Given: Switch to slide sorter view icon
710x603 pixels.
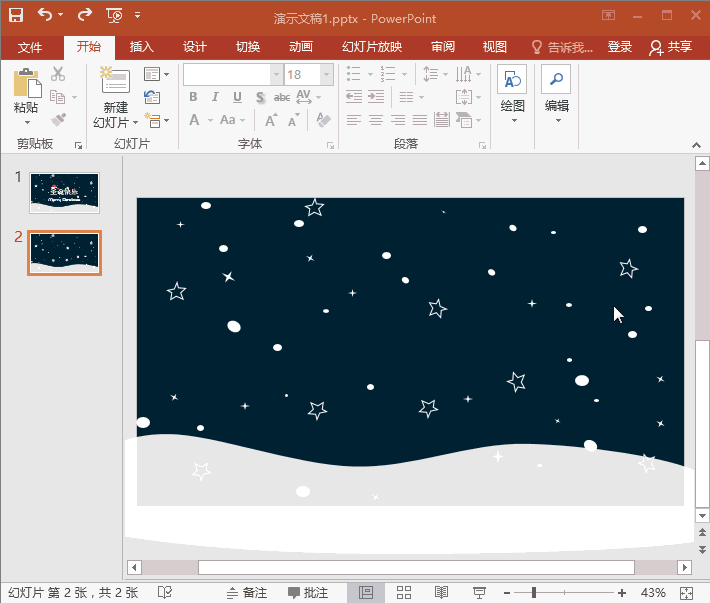Looking at the screenshot, I should pyautogui.click(x=404, y=593).
